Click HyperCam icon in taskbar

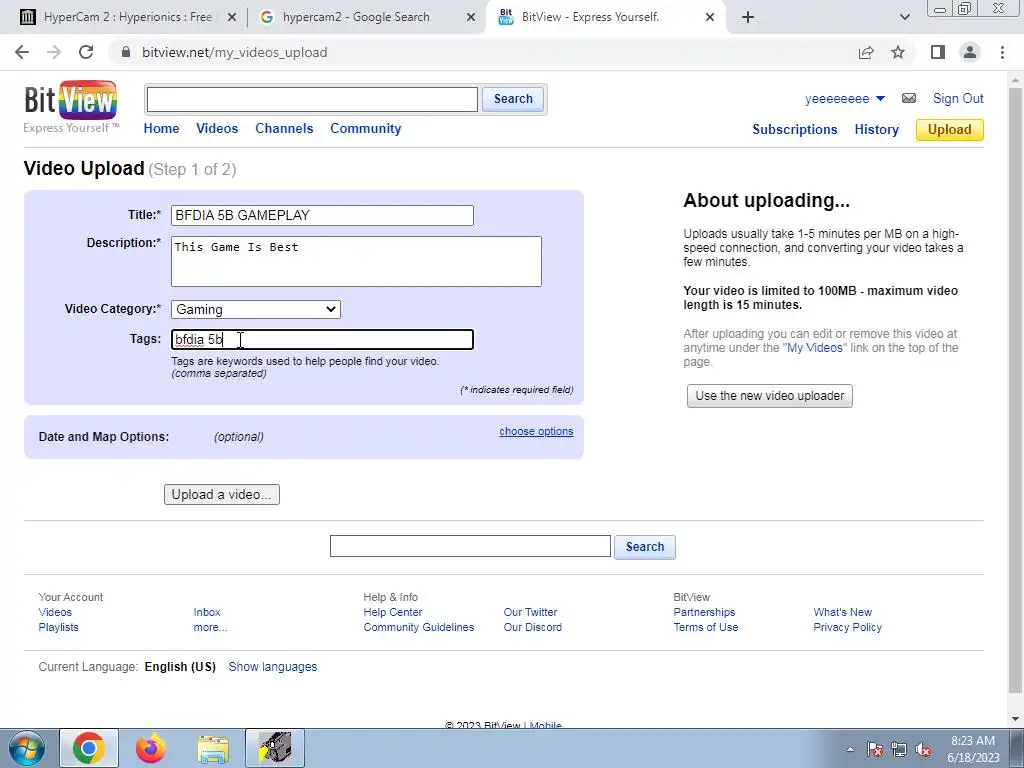click(x=275, y=748)
